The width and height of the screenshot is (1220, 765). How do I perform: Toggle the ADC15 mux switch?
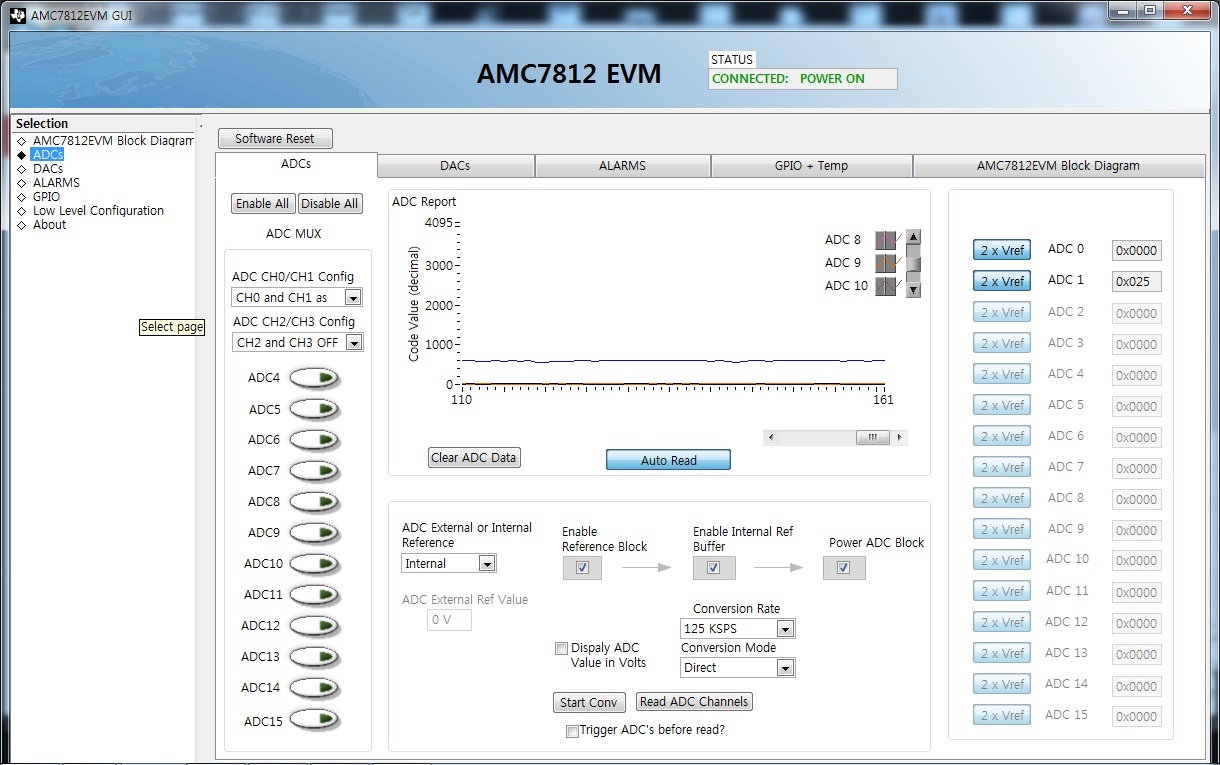click(315, 721)
